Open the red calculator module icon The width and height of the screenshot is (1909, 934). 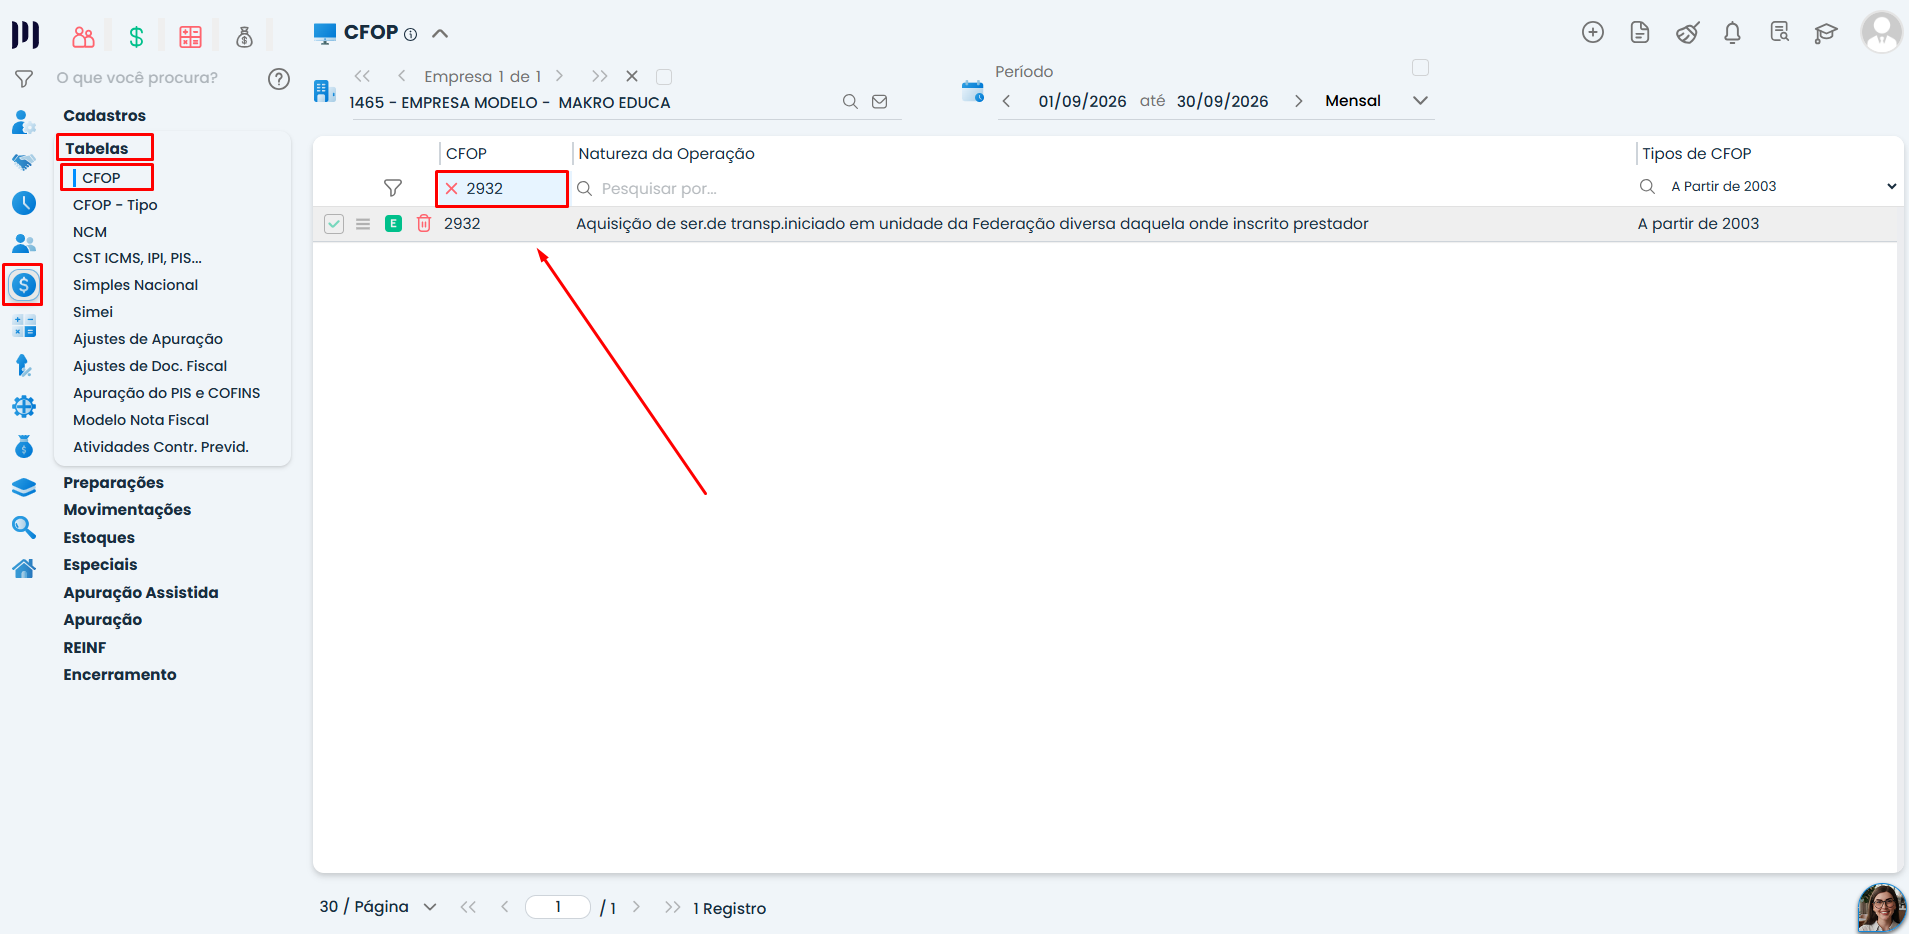pyautogui.click(x=190, y=38)
